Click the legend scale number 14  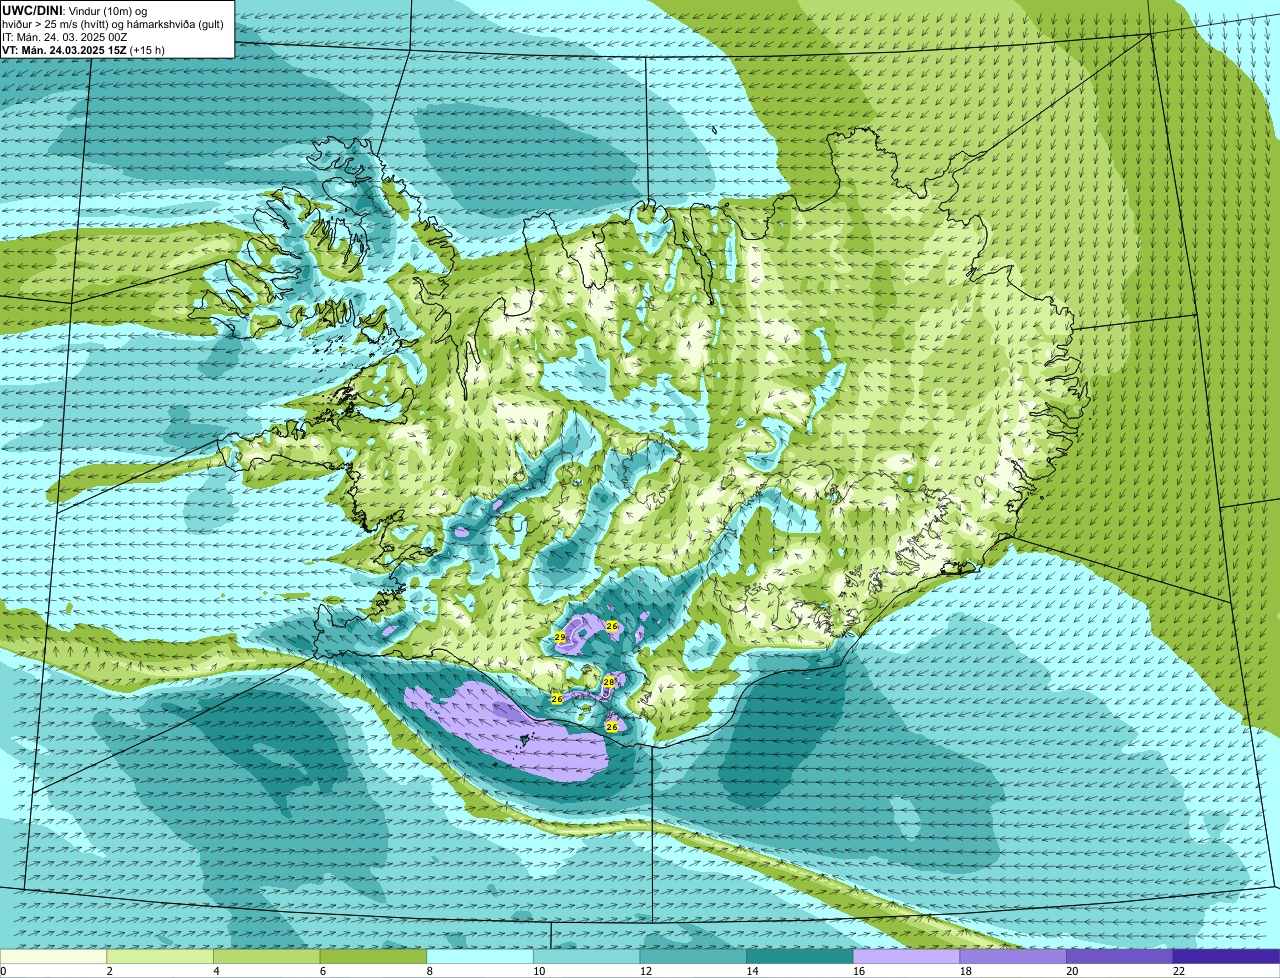tap(752, 971)
